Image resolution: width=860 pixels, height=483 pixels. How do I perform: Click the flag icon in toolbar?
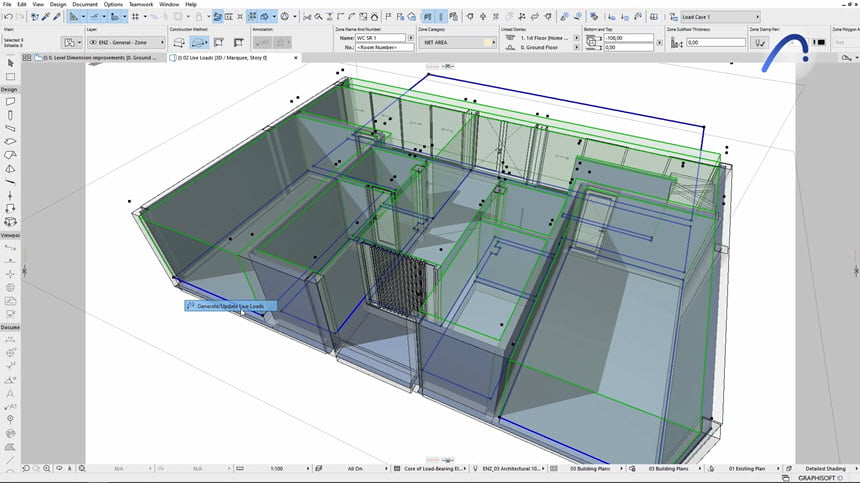[388, 17]
